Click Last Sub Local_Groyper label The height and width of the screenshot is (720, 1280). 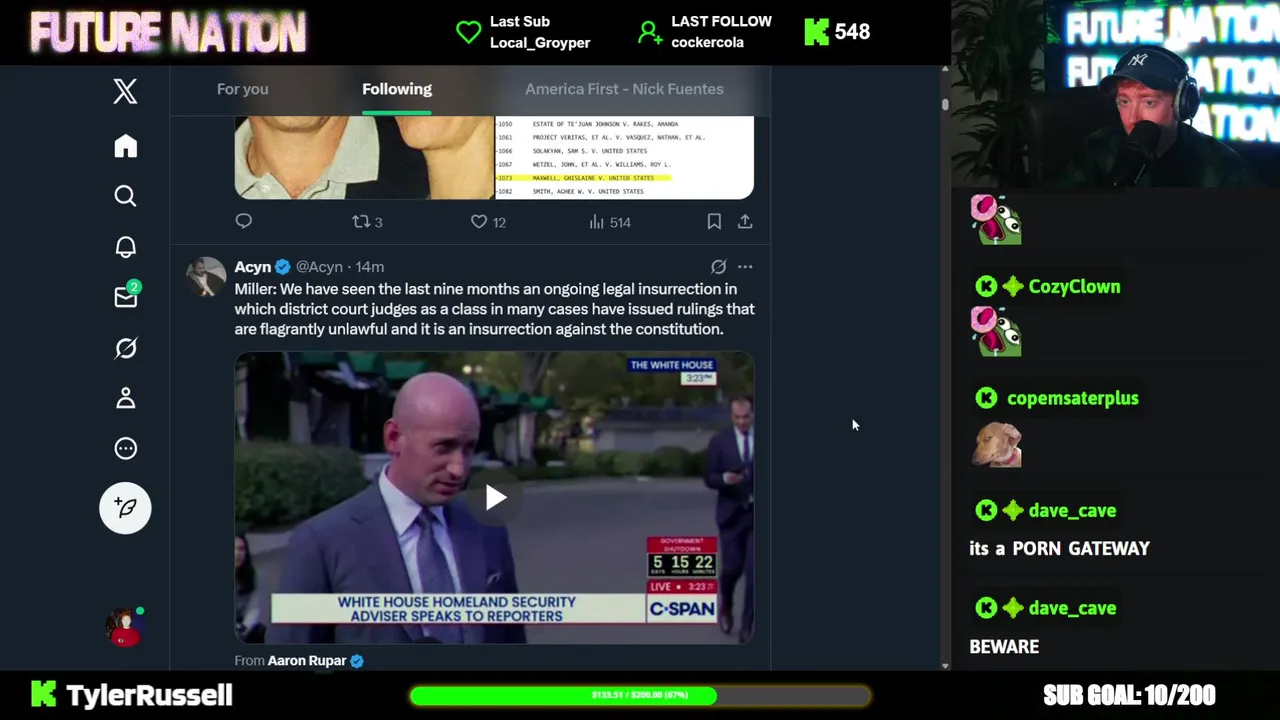(540, 32)
